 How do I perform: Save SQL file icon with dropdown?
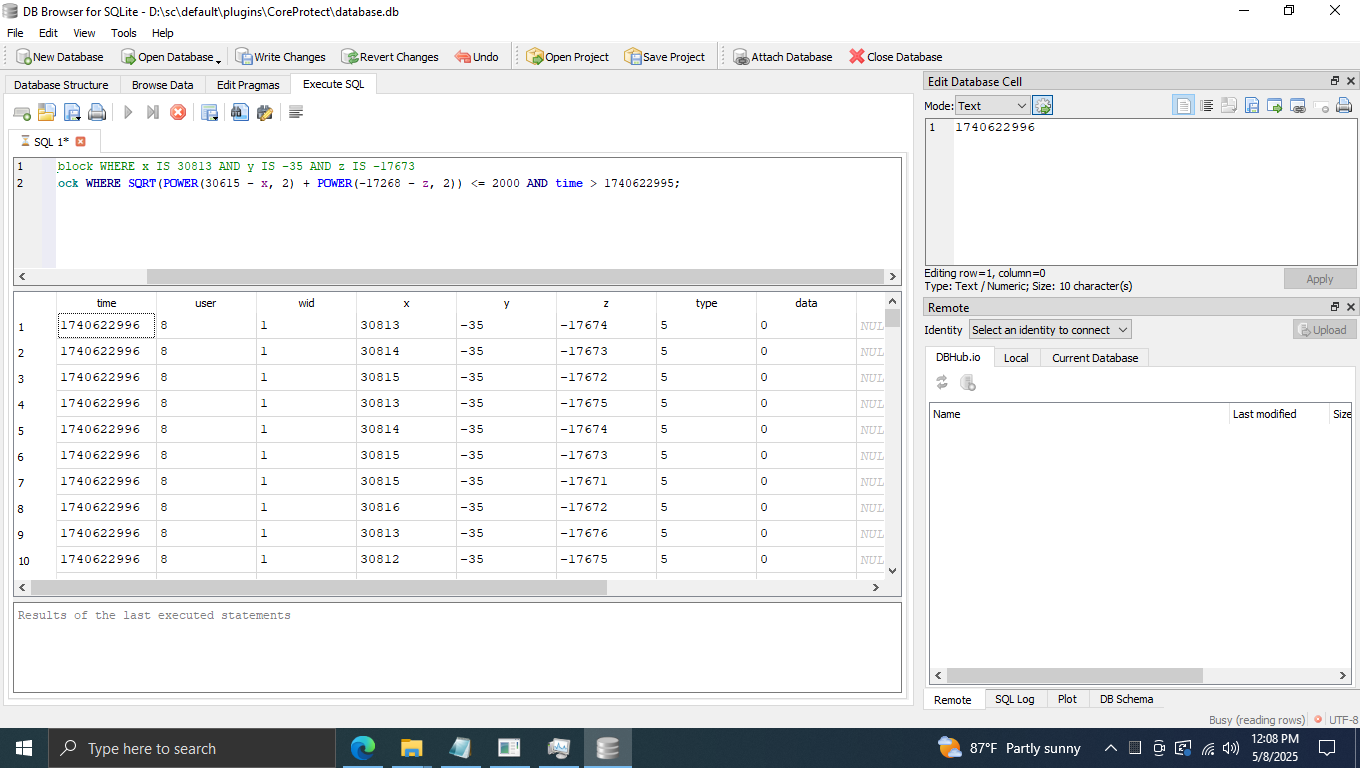click(72, 112)
